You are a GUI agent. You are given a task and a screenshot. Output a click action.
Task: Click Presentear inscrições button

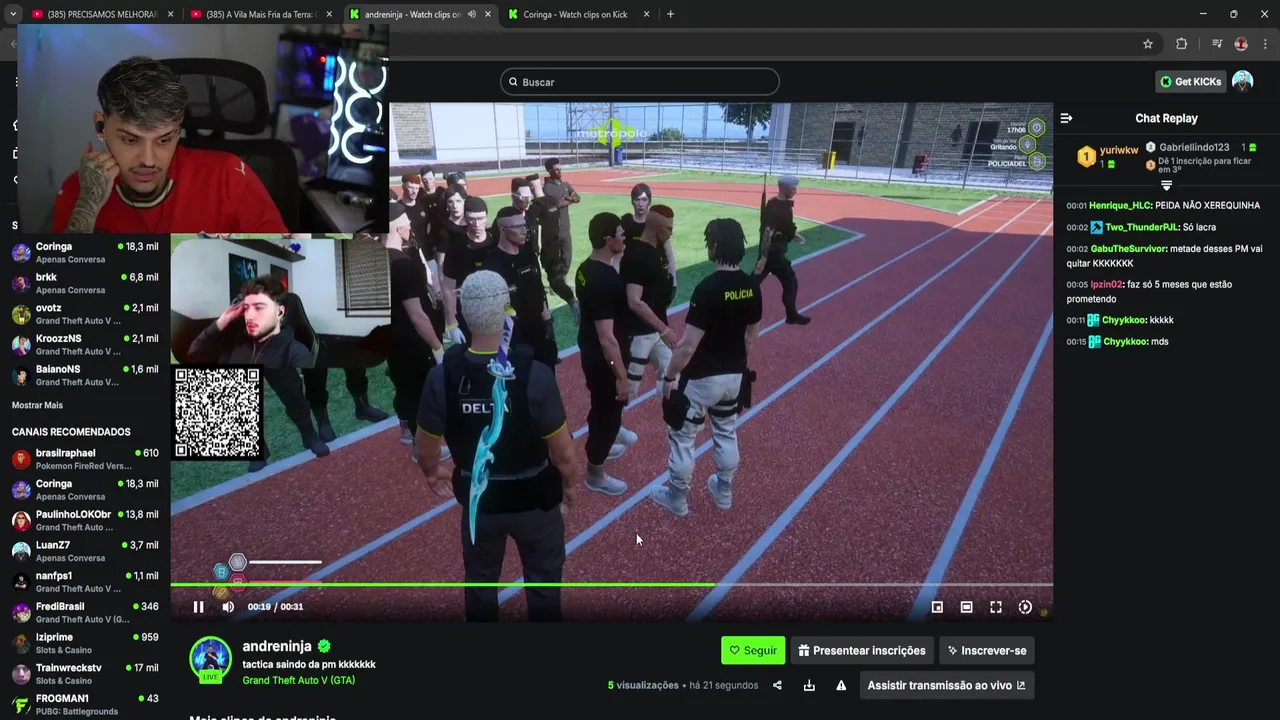click(x=862, y=650)
